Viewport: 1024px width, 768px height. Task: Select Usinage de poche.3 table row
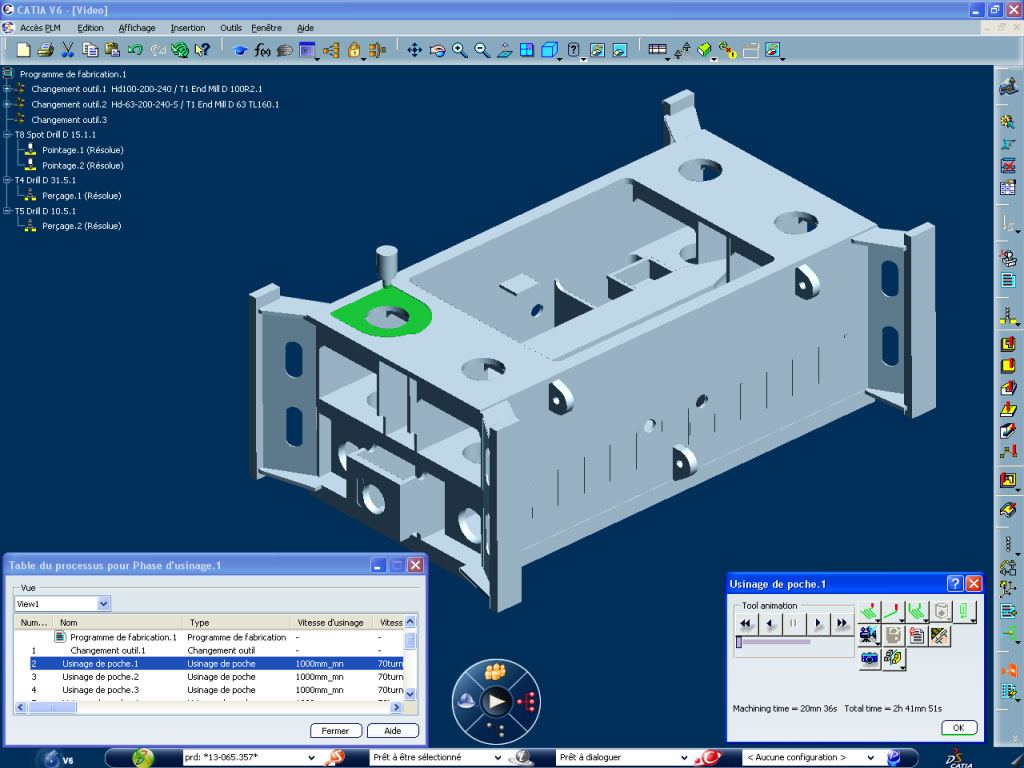click(100, 690)
